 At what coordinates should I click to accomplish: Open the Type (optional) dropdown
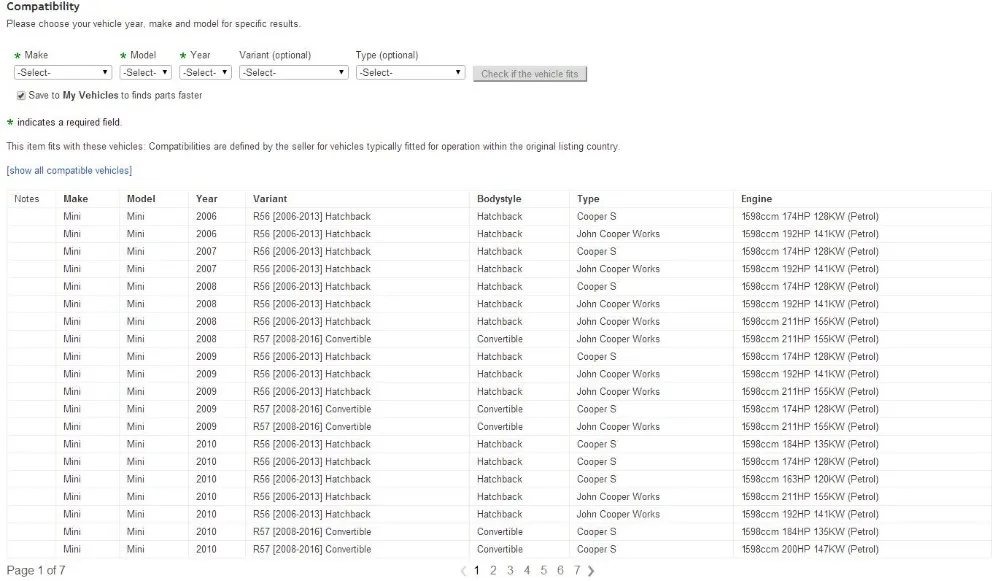click(x=410, y=73)
